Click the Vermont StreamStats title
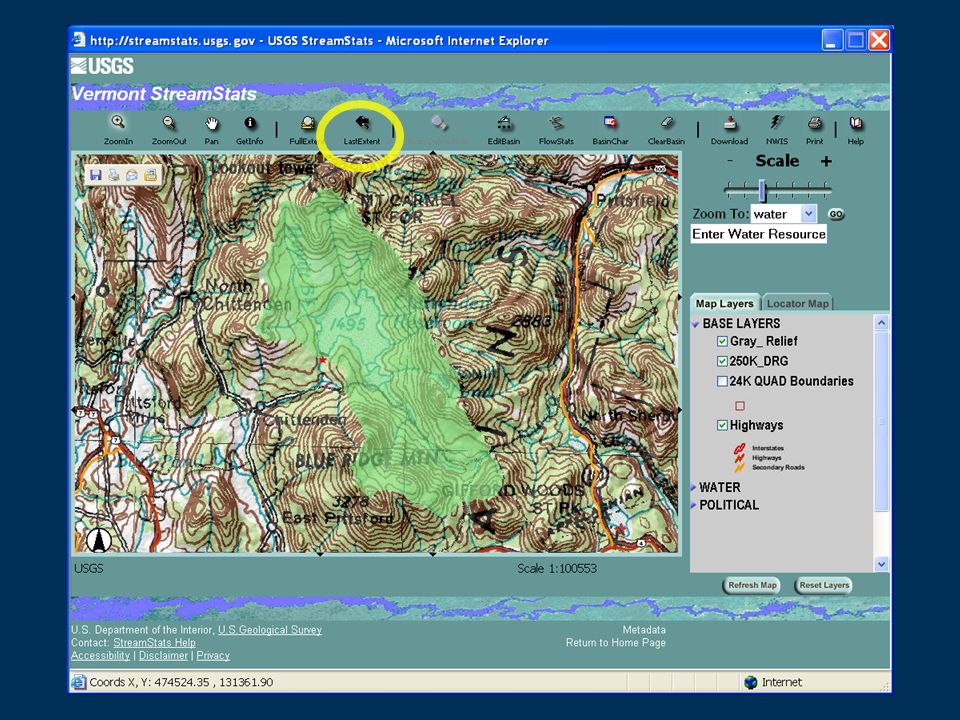The image size is (960, 720). [x=163, y=94]
